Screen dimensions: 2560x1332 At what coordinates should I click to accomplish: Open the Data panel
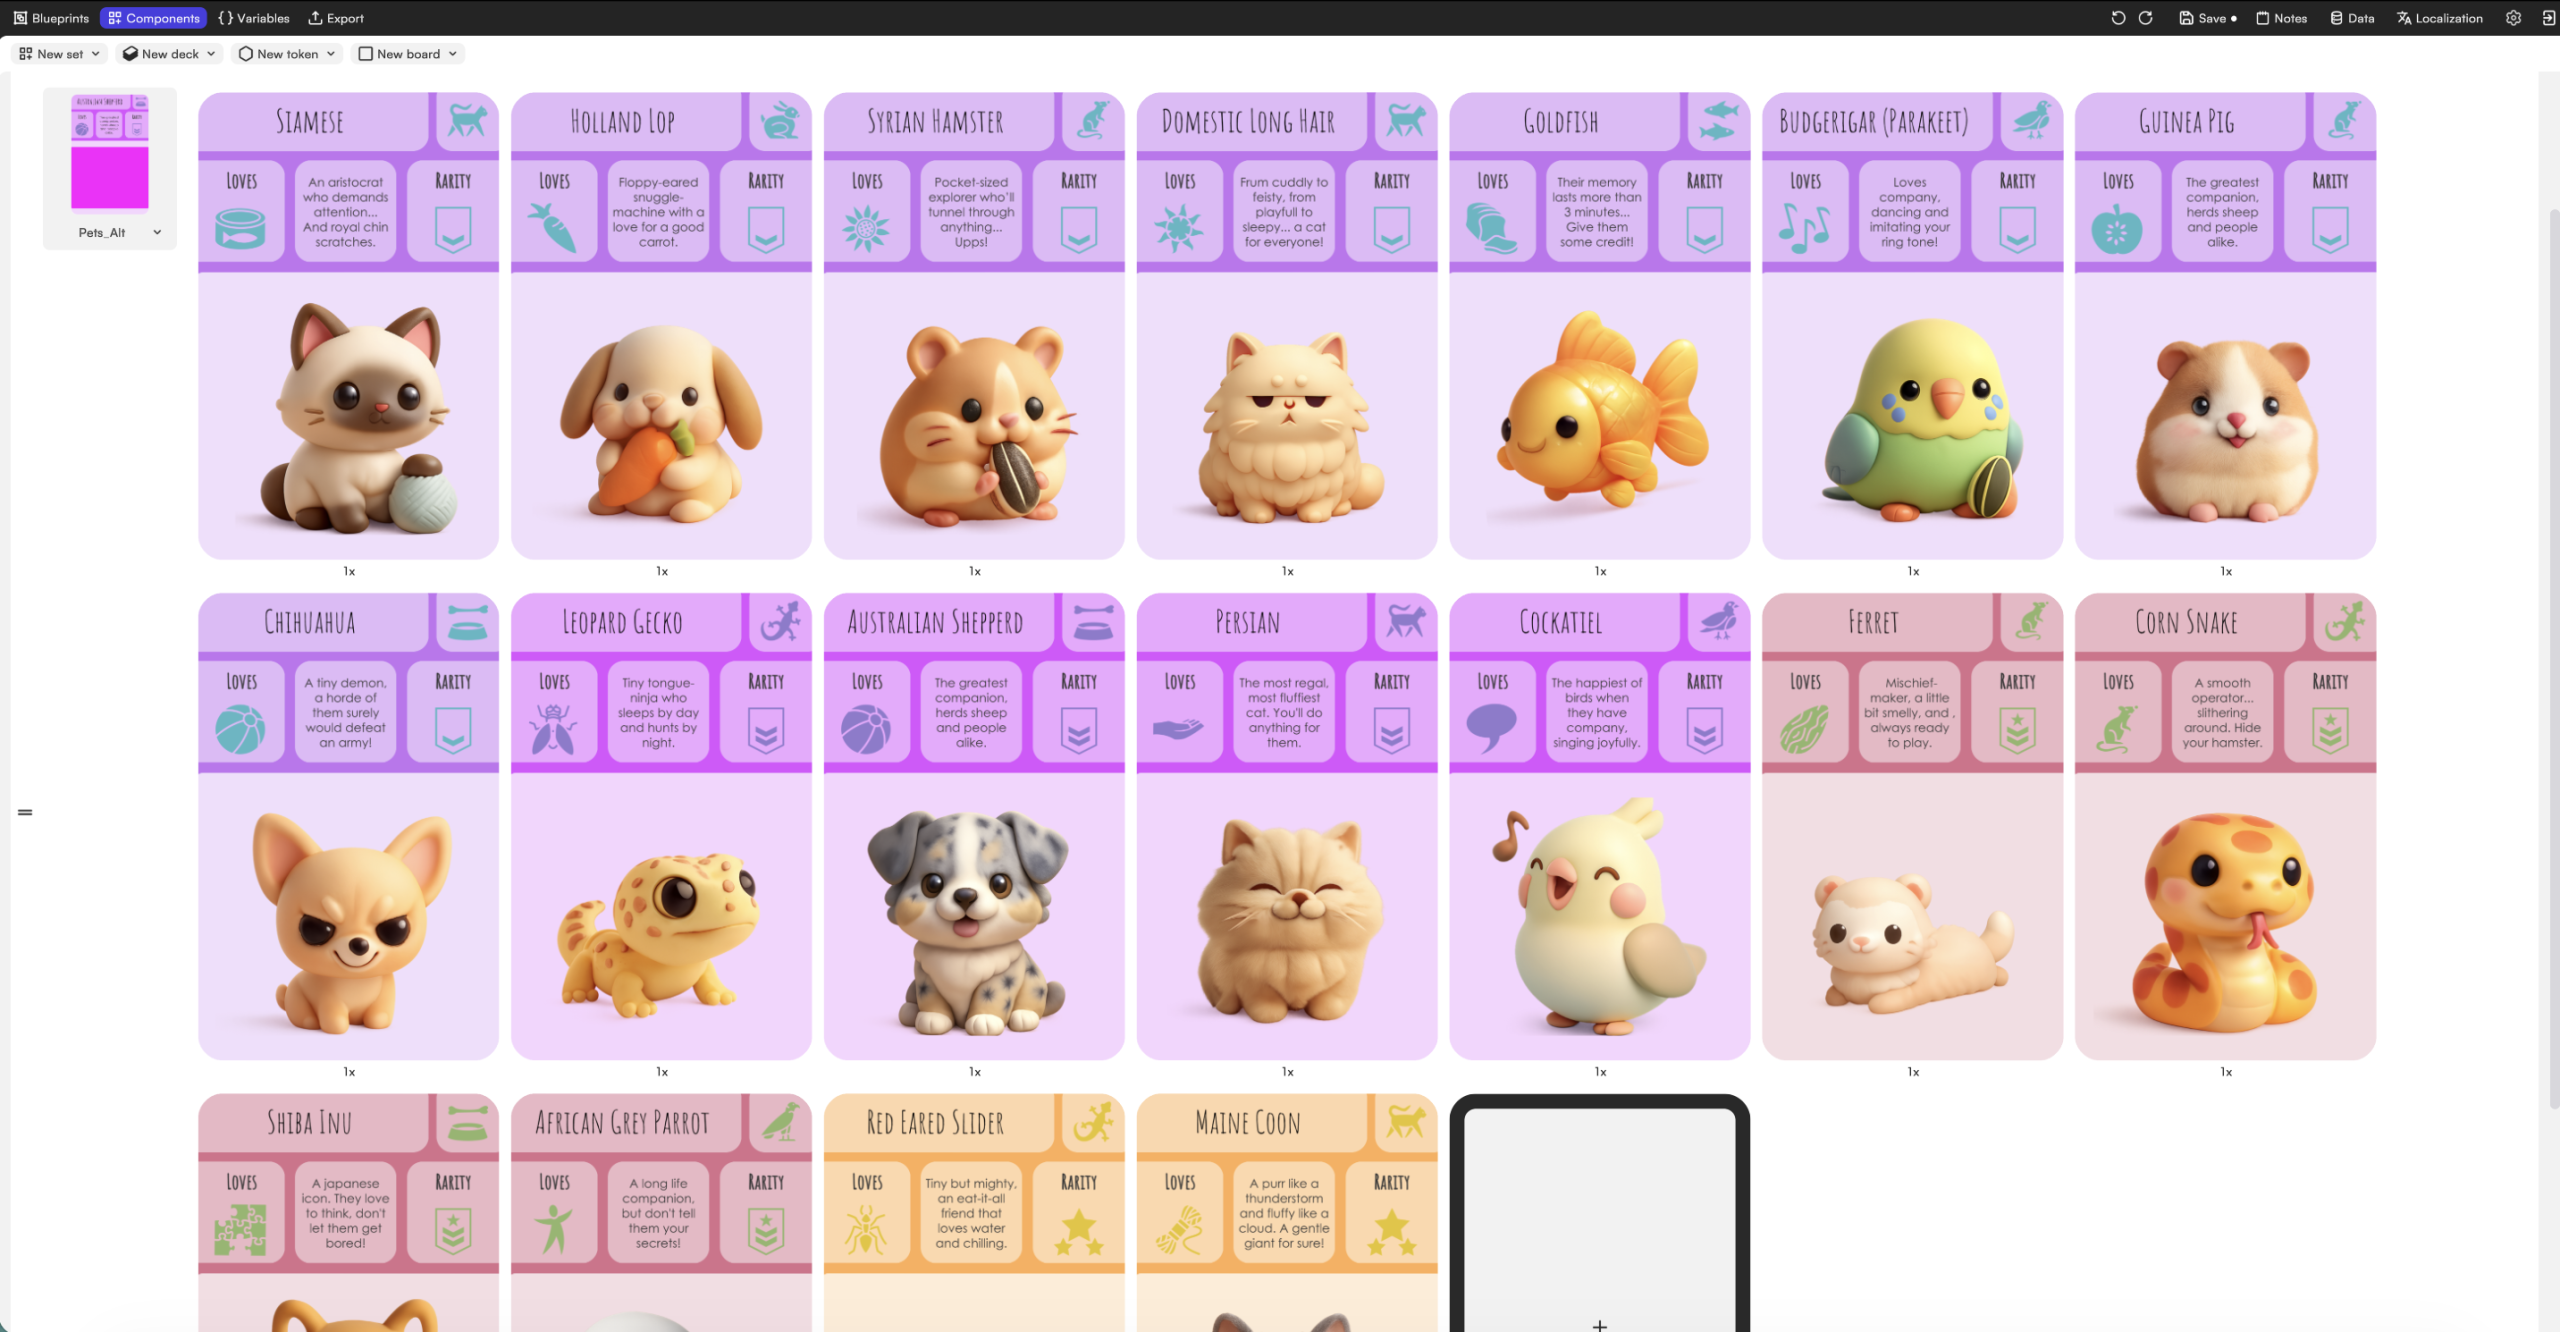pos(2353,18)
